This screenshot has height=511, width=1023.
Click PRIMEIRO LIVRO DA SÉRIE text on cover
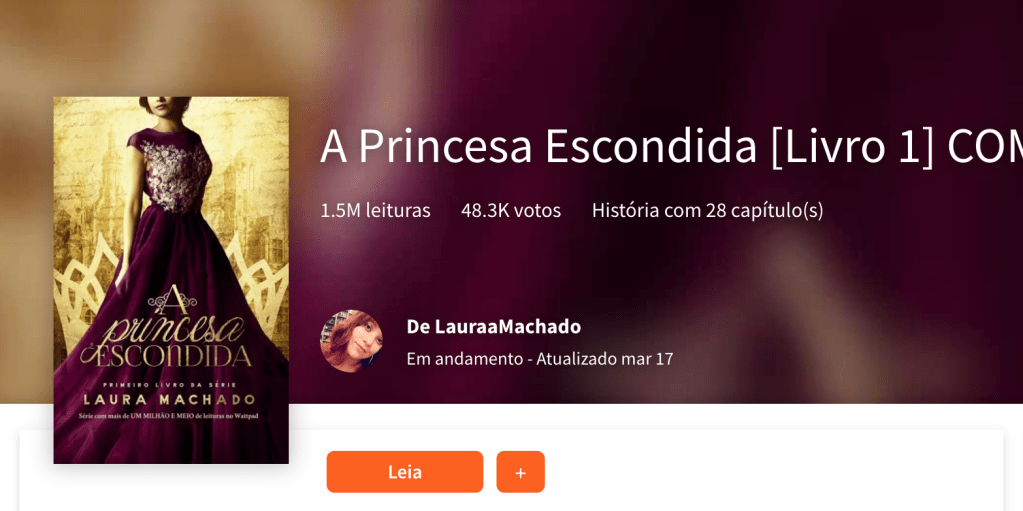click(171, 384)
